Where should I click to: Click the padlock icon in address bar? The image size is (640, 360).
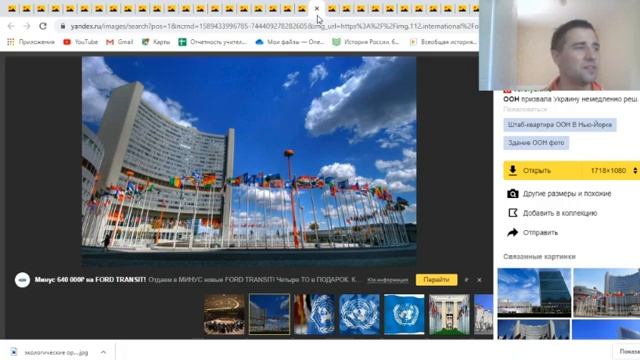click(x=62, y=26)
